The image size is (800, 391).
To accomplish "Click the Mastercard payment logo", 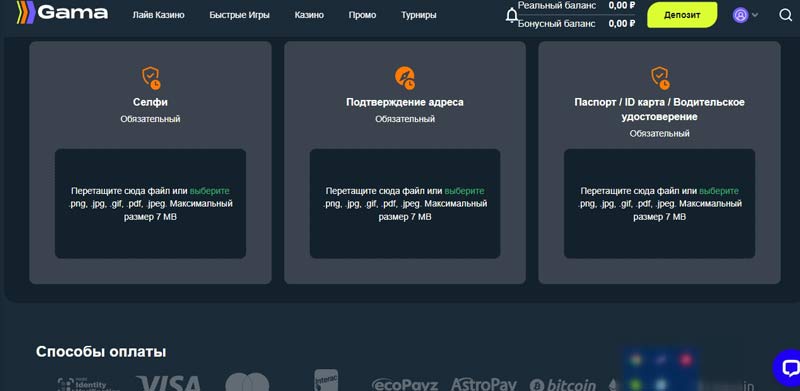I will click(x=247, y=382).
